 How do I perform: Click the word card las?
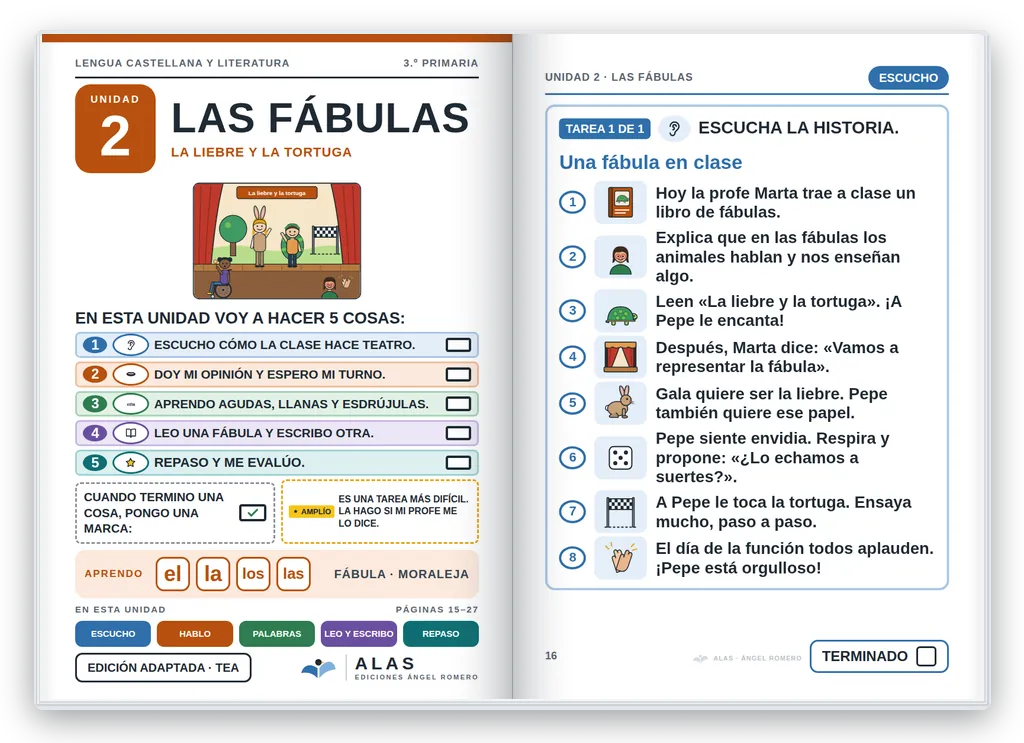(293, 574)
